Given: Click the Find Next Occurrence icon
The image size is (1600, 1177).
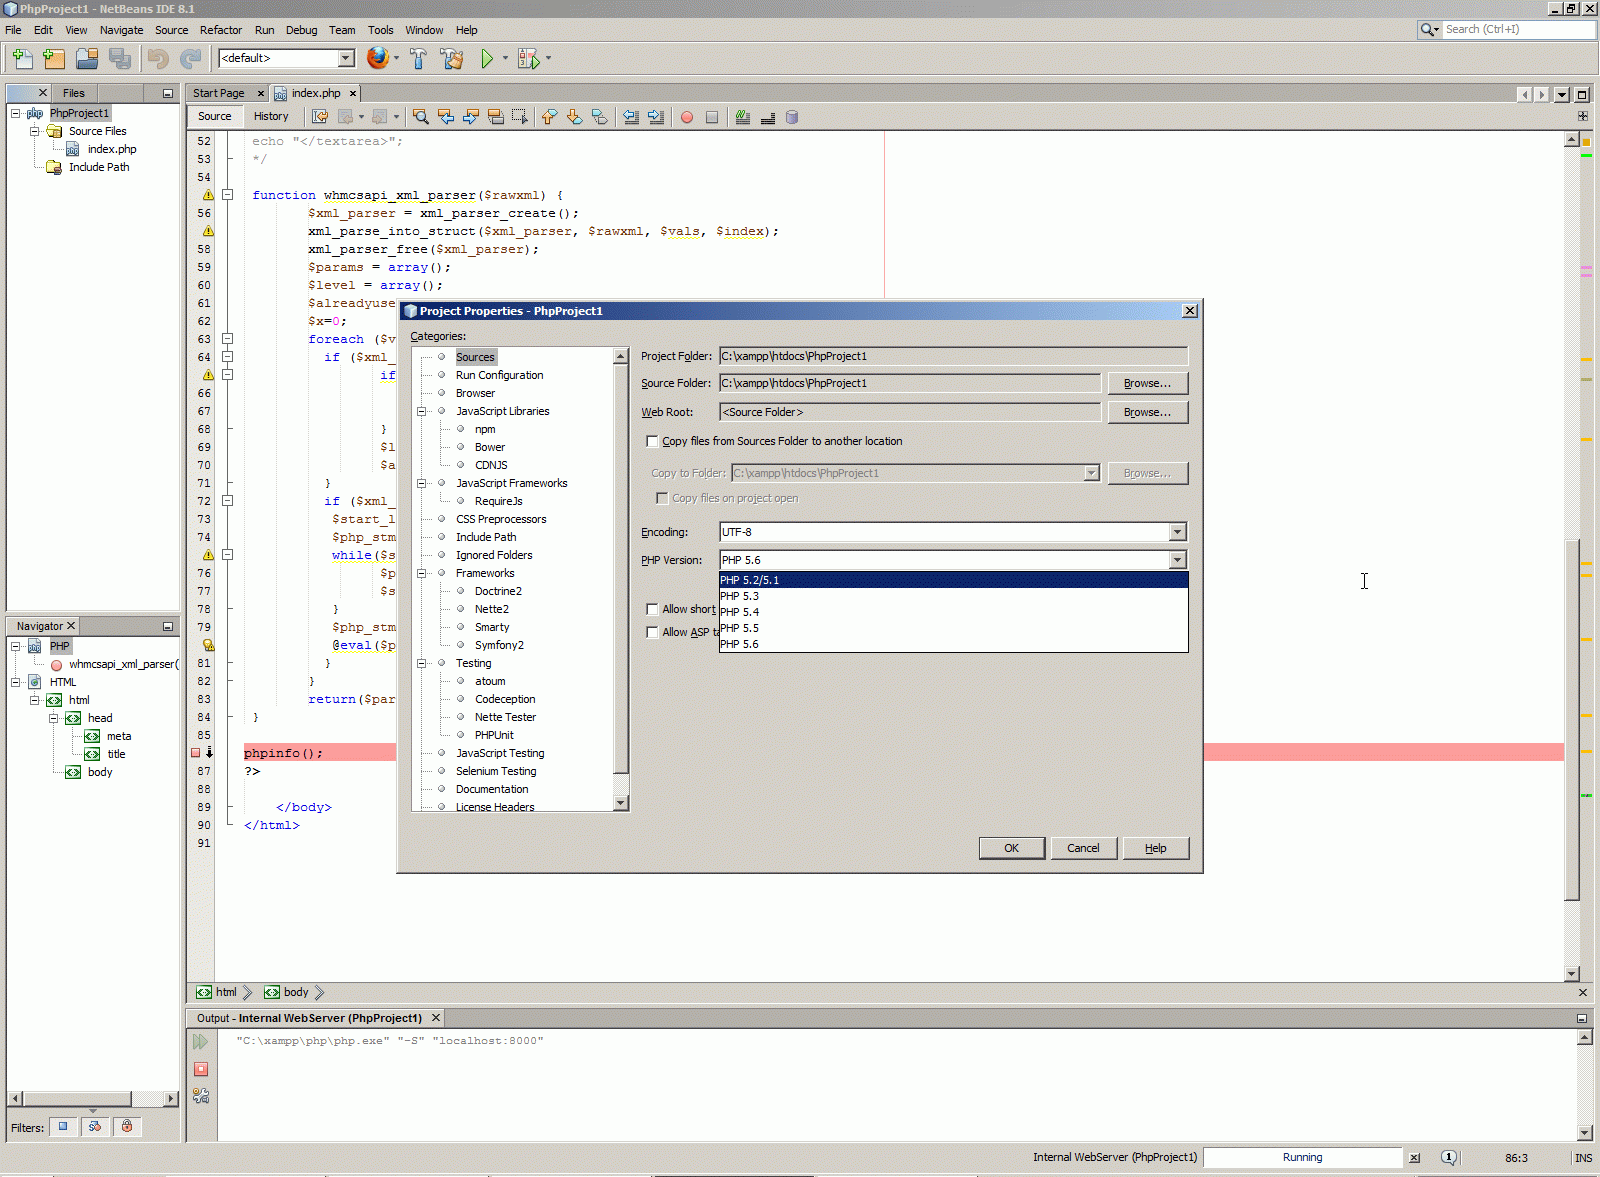Looking at the screenshot, I should click(x=471, y=117).
